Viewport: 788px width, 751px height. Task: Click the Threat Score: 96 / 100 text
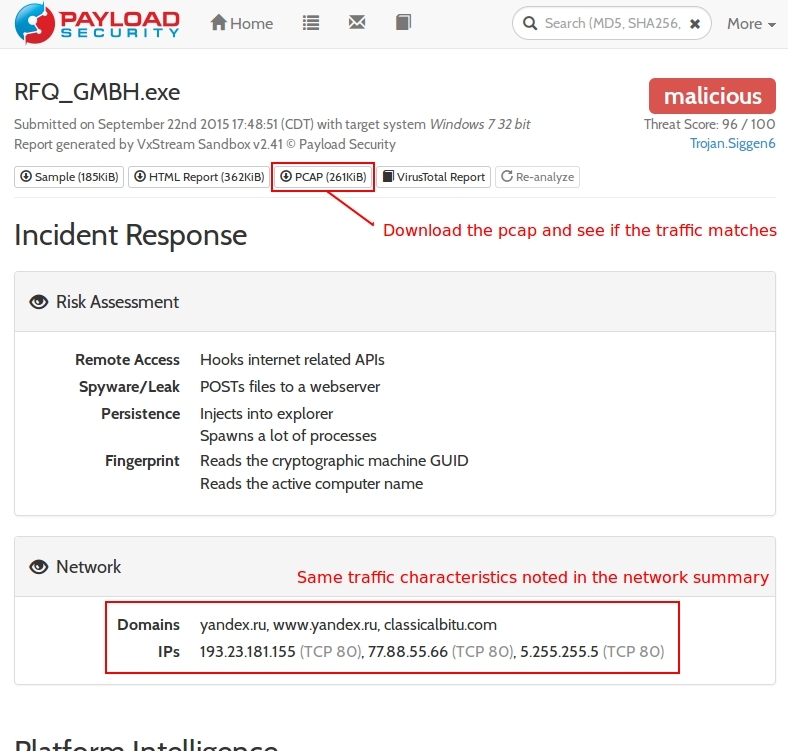click(x=710, y=124)
